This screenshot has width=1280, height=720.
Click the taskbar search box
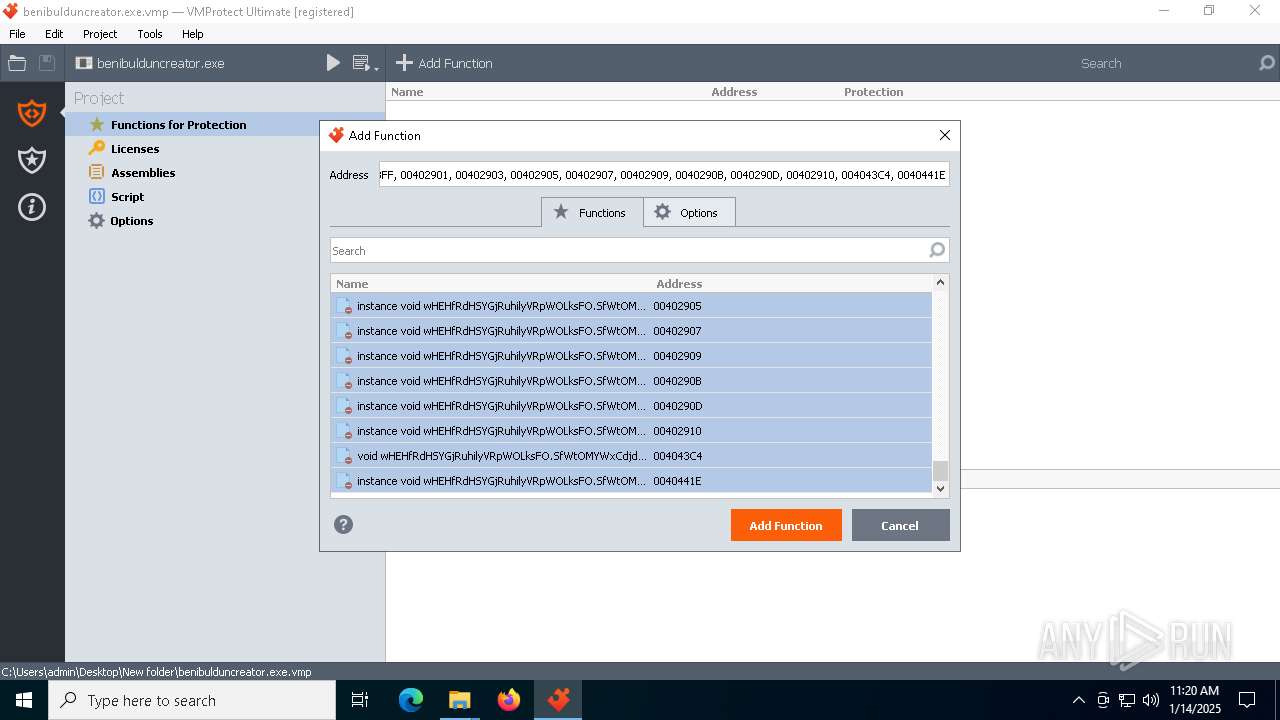(x=192, y=701)
